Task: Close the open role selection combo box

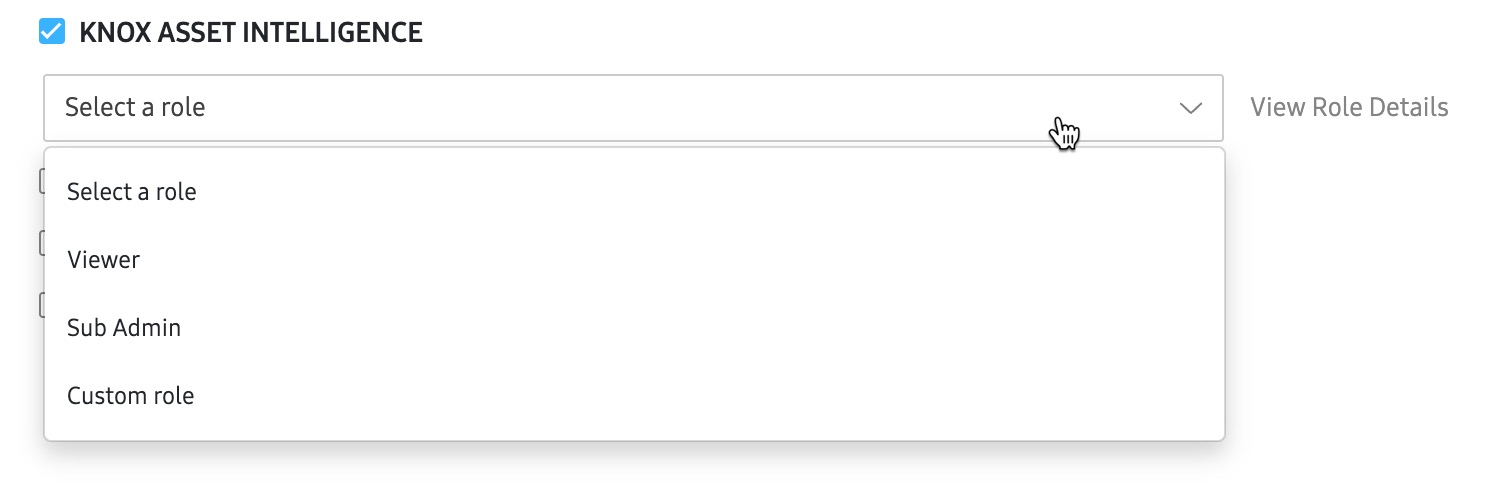Action: (x=1190, y=108)
